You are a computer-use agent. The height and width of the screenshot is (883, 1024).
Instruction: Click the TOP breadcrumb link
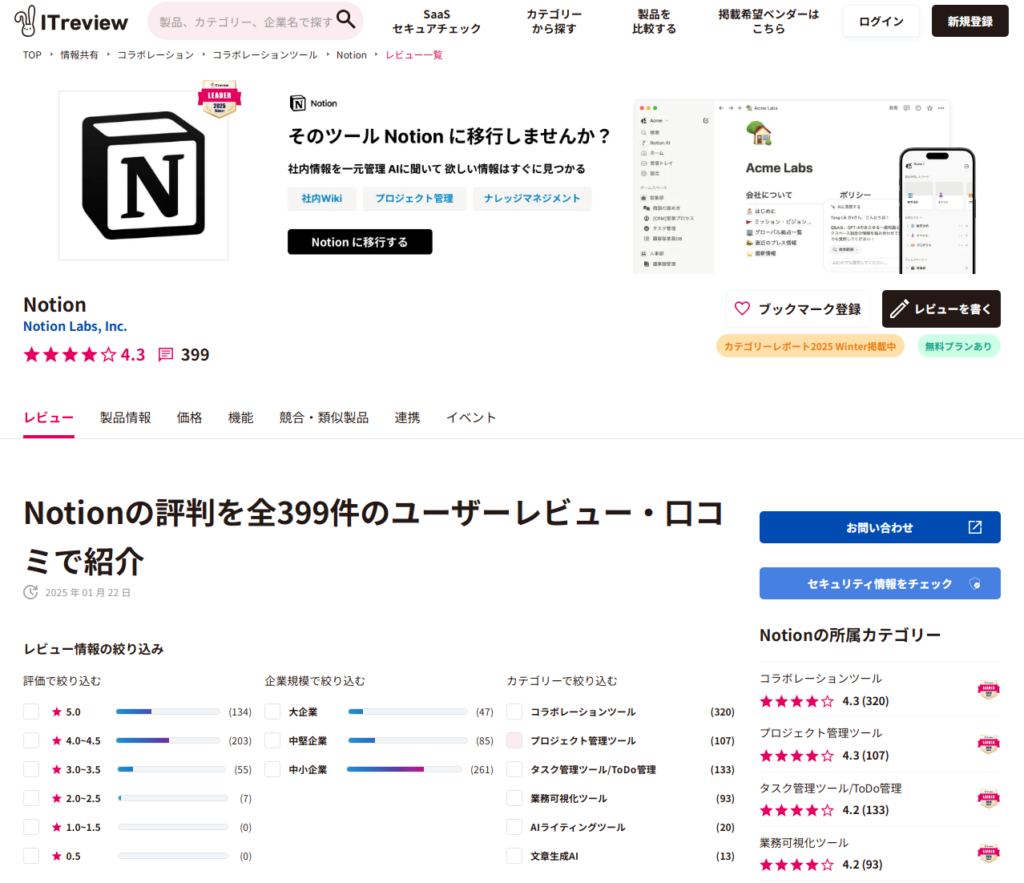click(32, 55)
